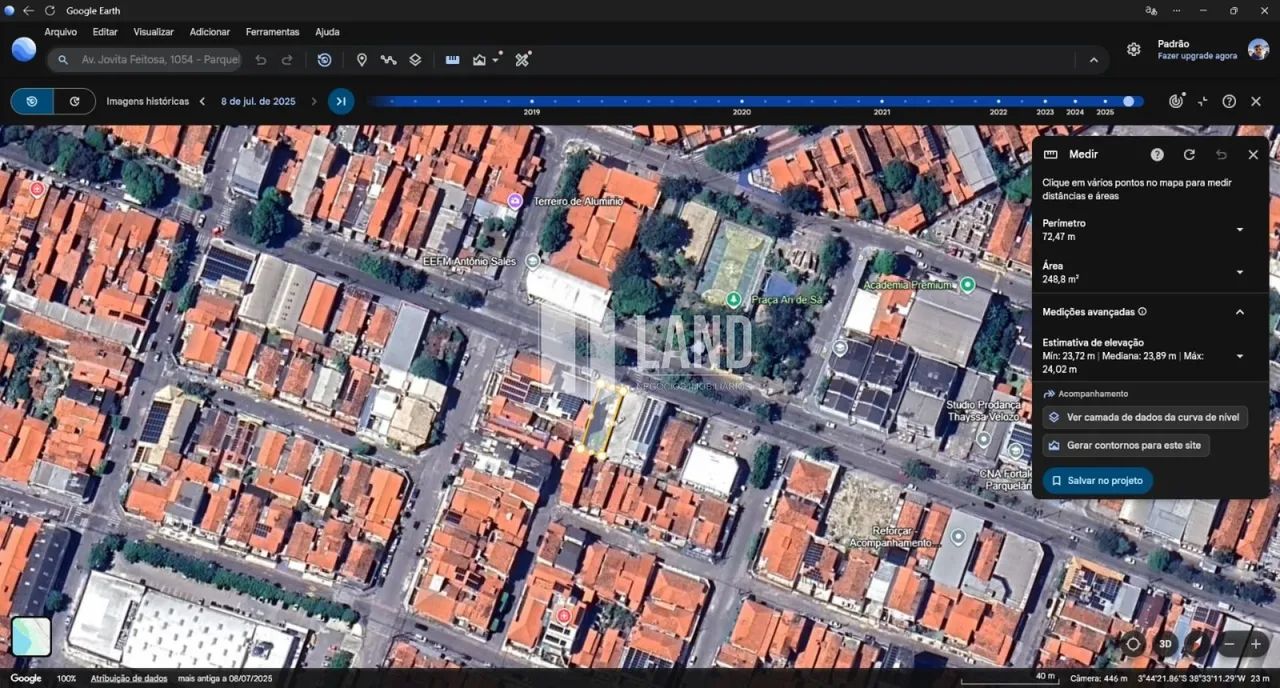Go to next historical image date
This screenshot has height=688, width=1280.
coord(313,101)
